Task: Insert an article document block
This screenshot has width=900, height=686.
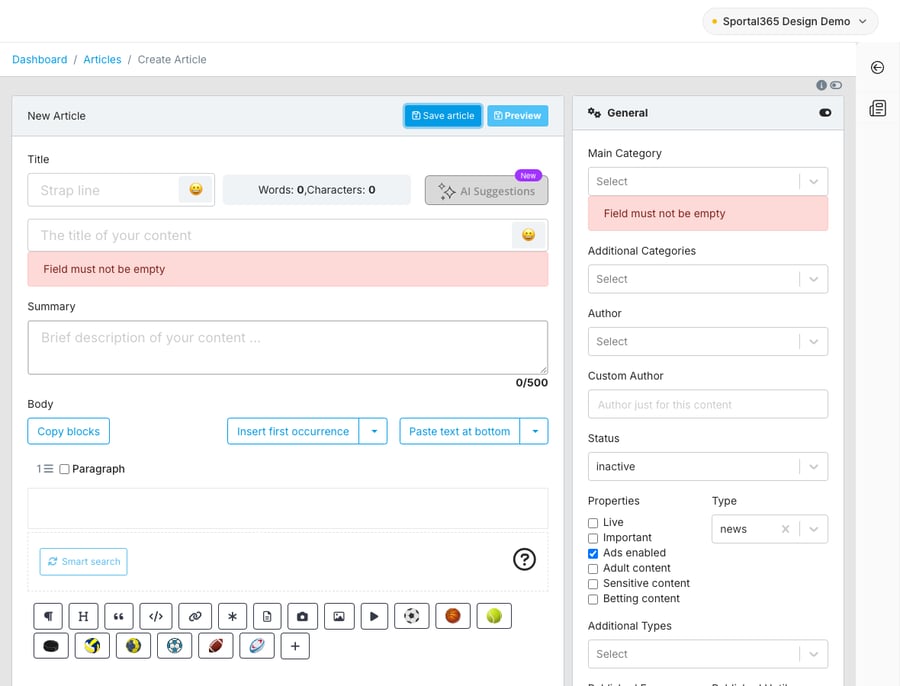Action: 267,616
